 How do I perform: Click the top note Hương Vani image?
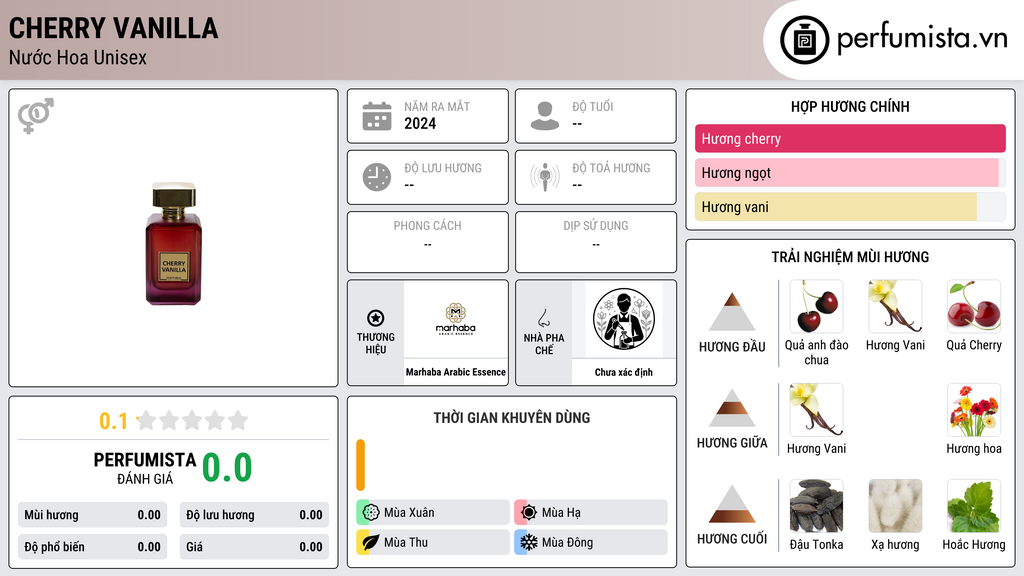point(895,306)
